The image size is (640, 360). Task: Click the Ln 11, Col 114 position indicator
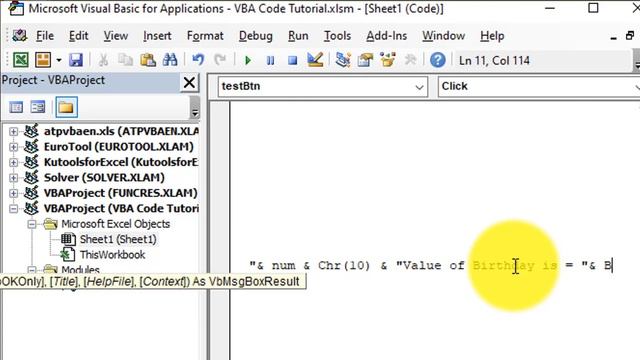click(x=494, y=60)
